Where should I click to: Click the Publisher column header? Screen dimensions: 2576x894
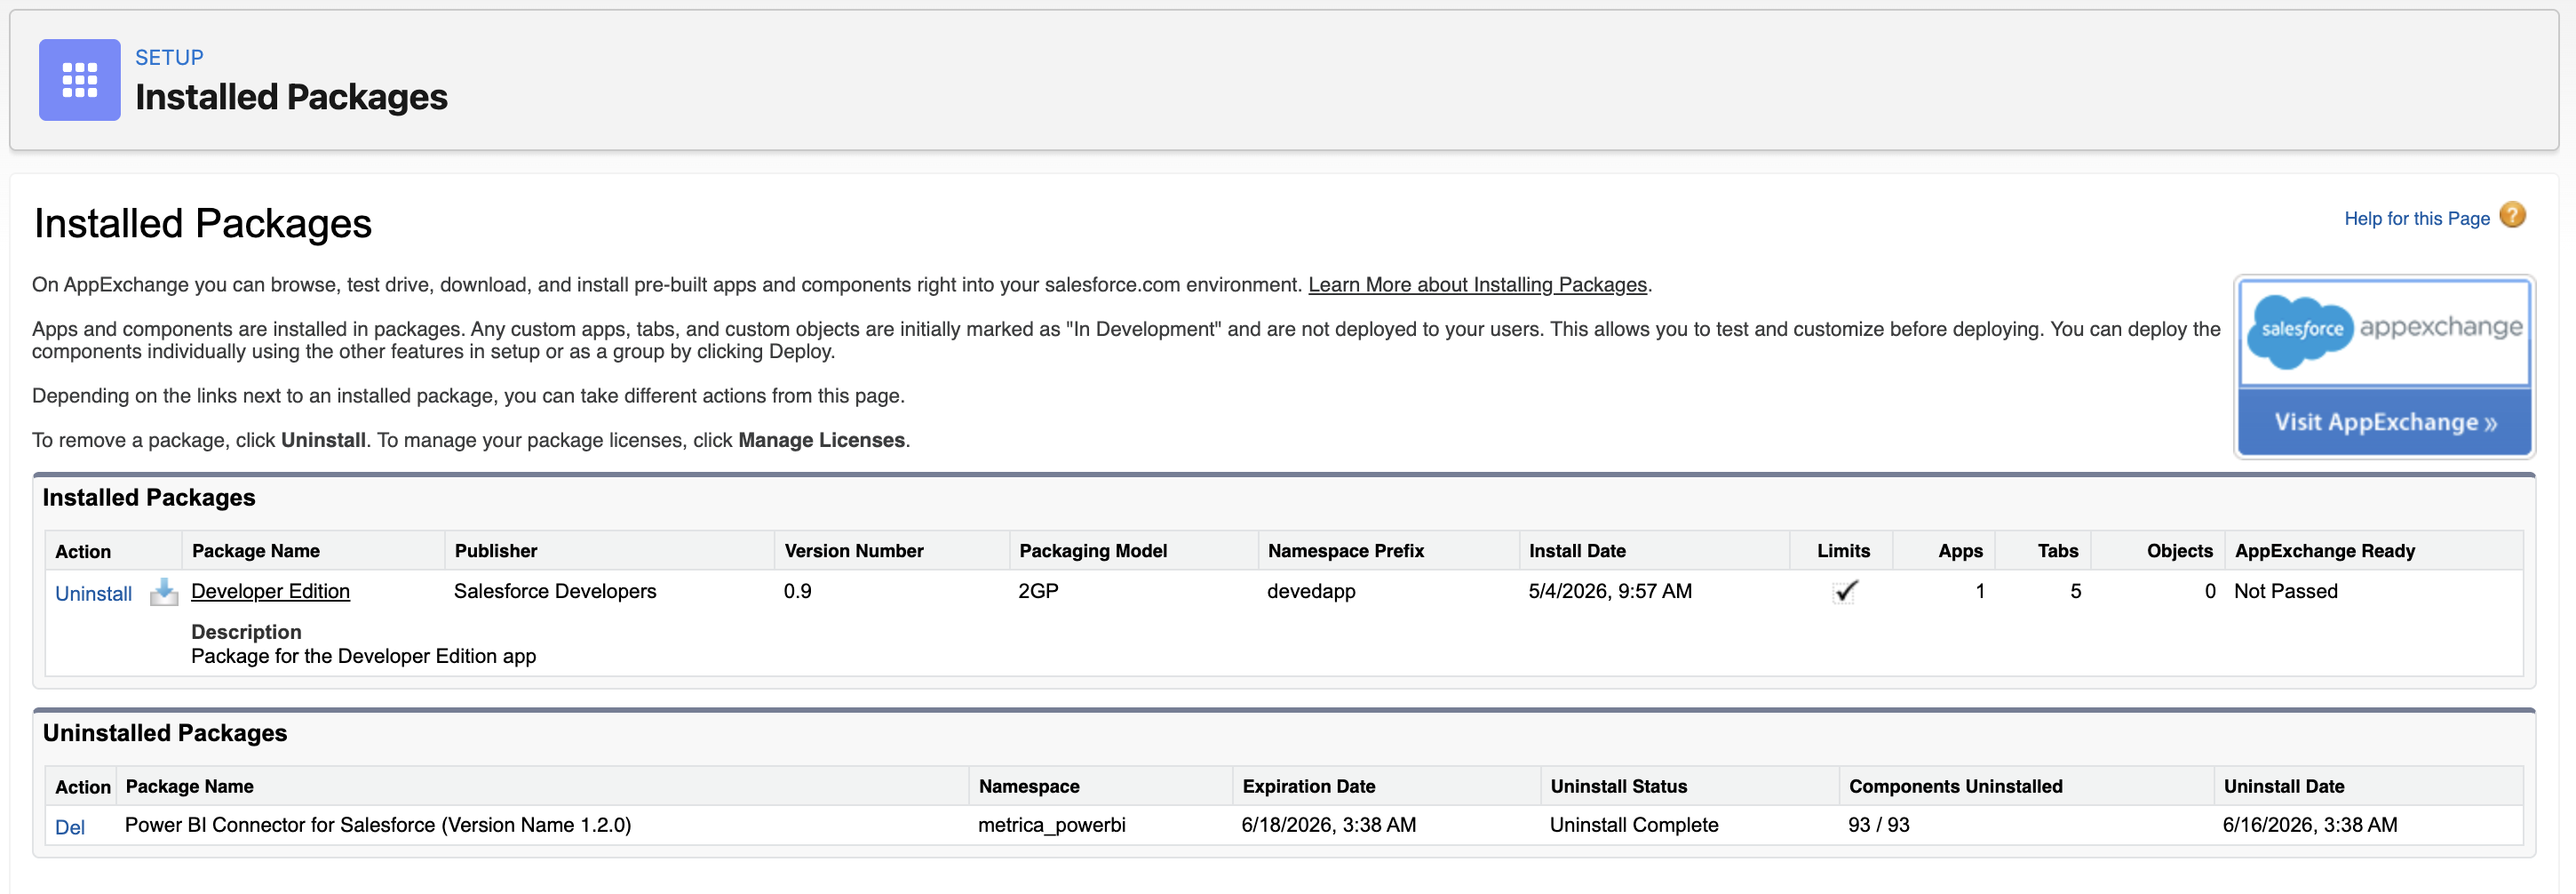tap(496, 551)
